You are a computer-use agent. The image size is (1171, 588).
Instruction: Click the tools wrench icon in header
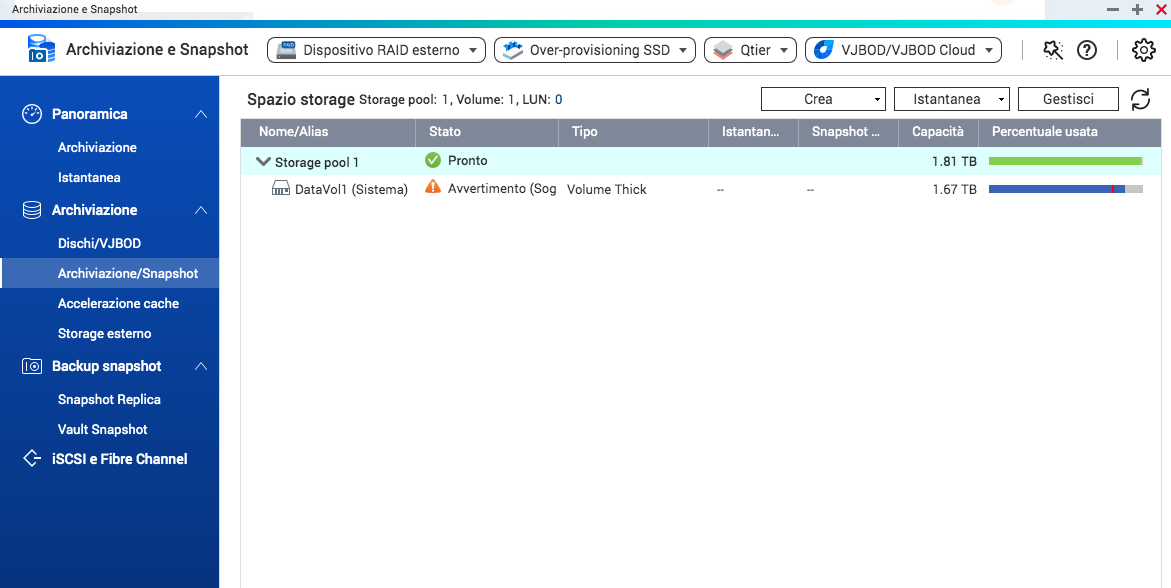[x=1052, y=50]
